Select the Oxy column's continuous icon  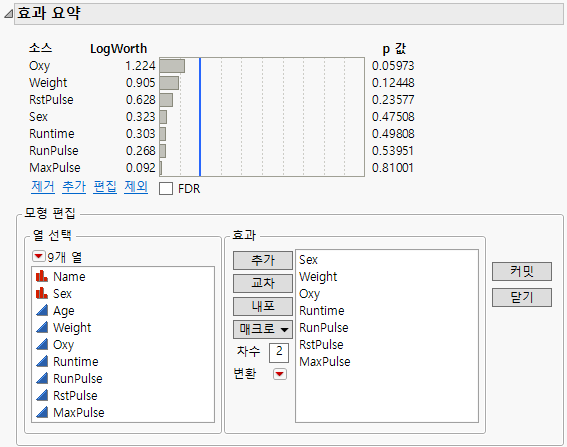pyautogui.click(x=42, y=344)
